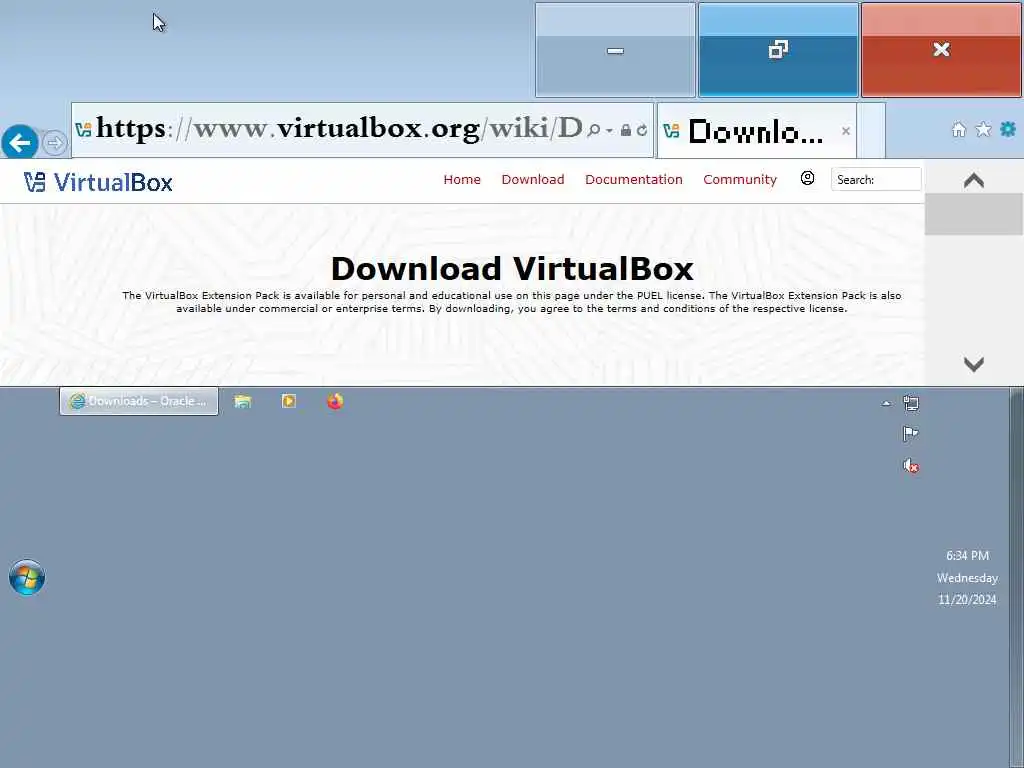1024x768 pixels.
Task: Open the Documentation nav link
Action: click(x=633, y=180)
